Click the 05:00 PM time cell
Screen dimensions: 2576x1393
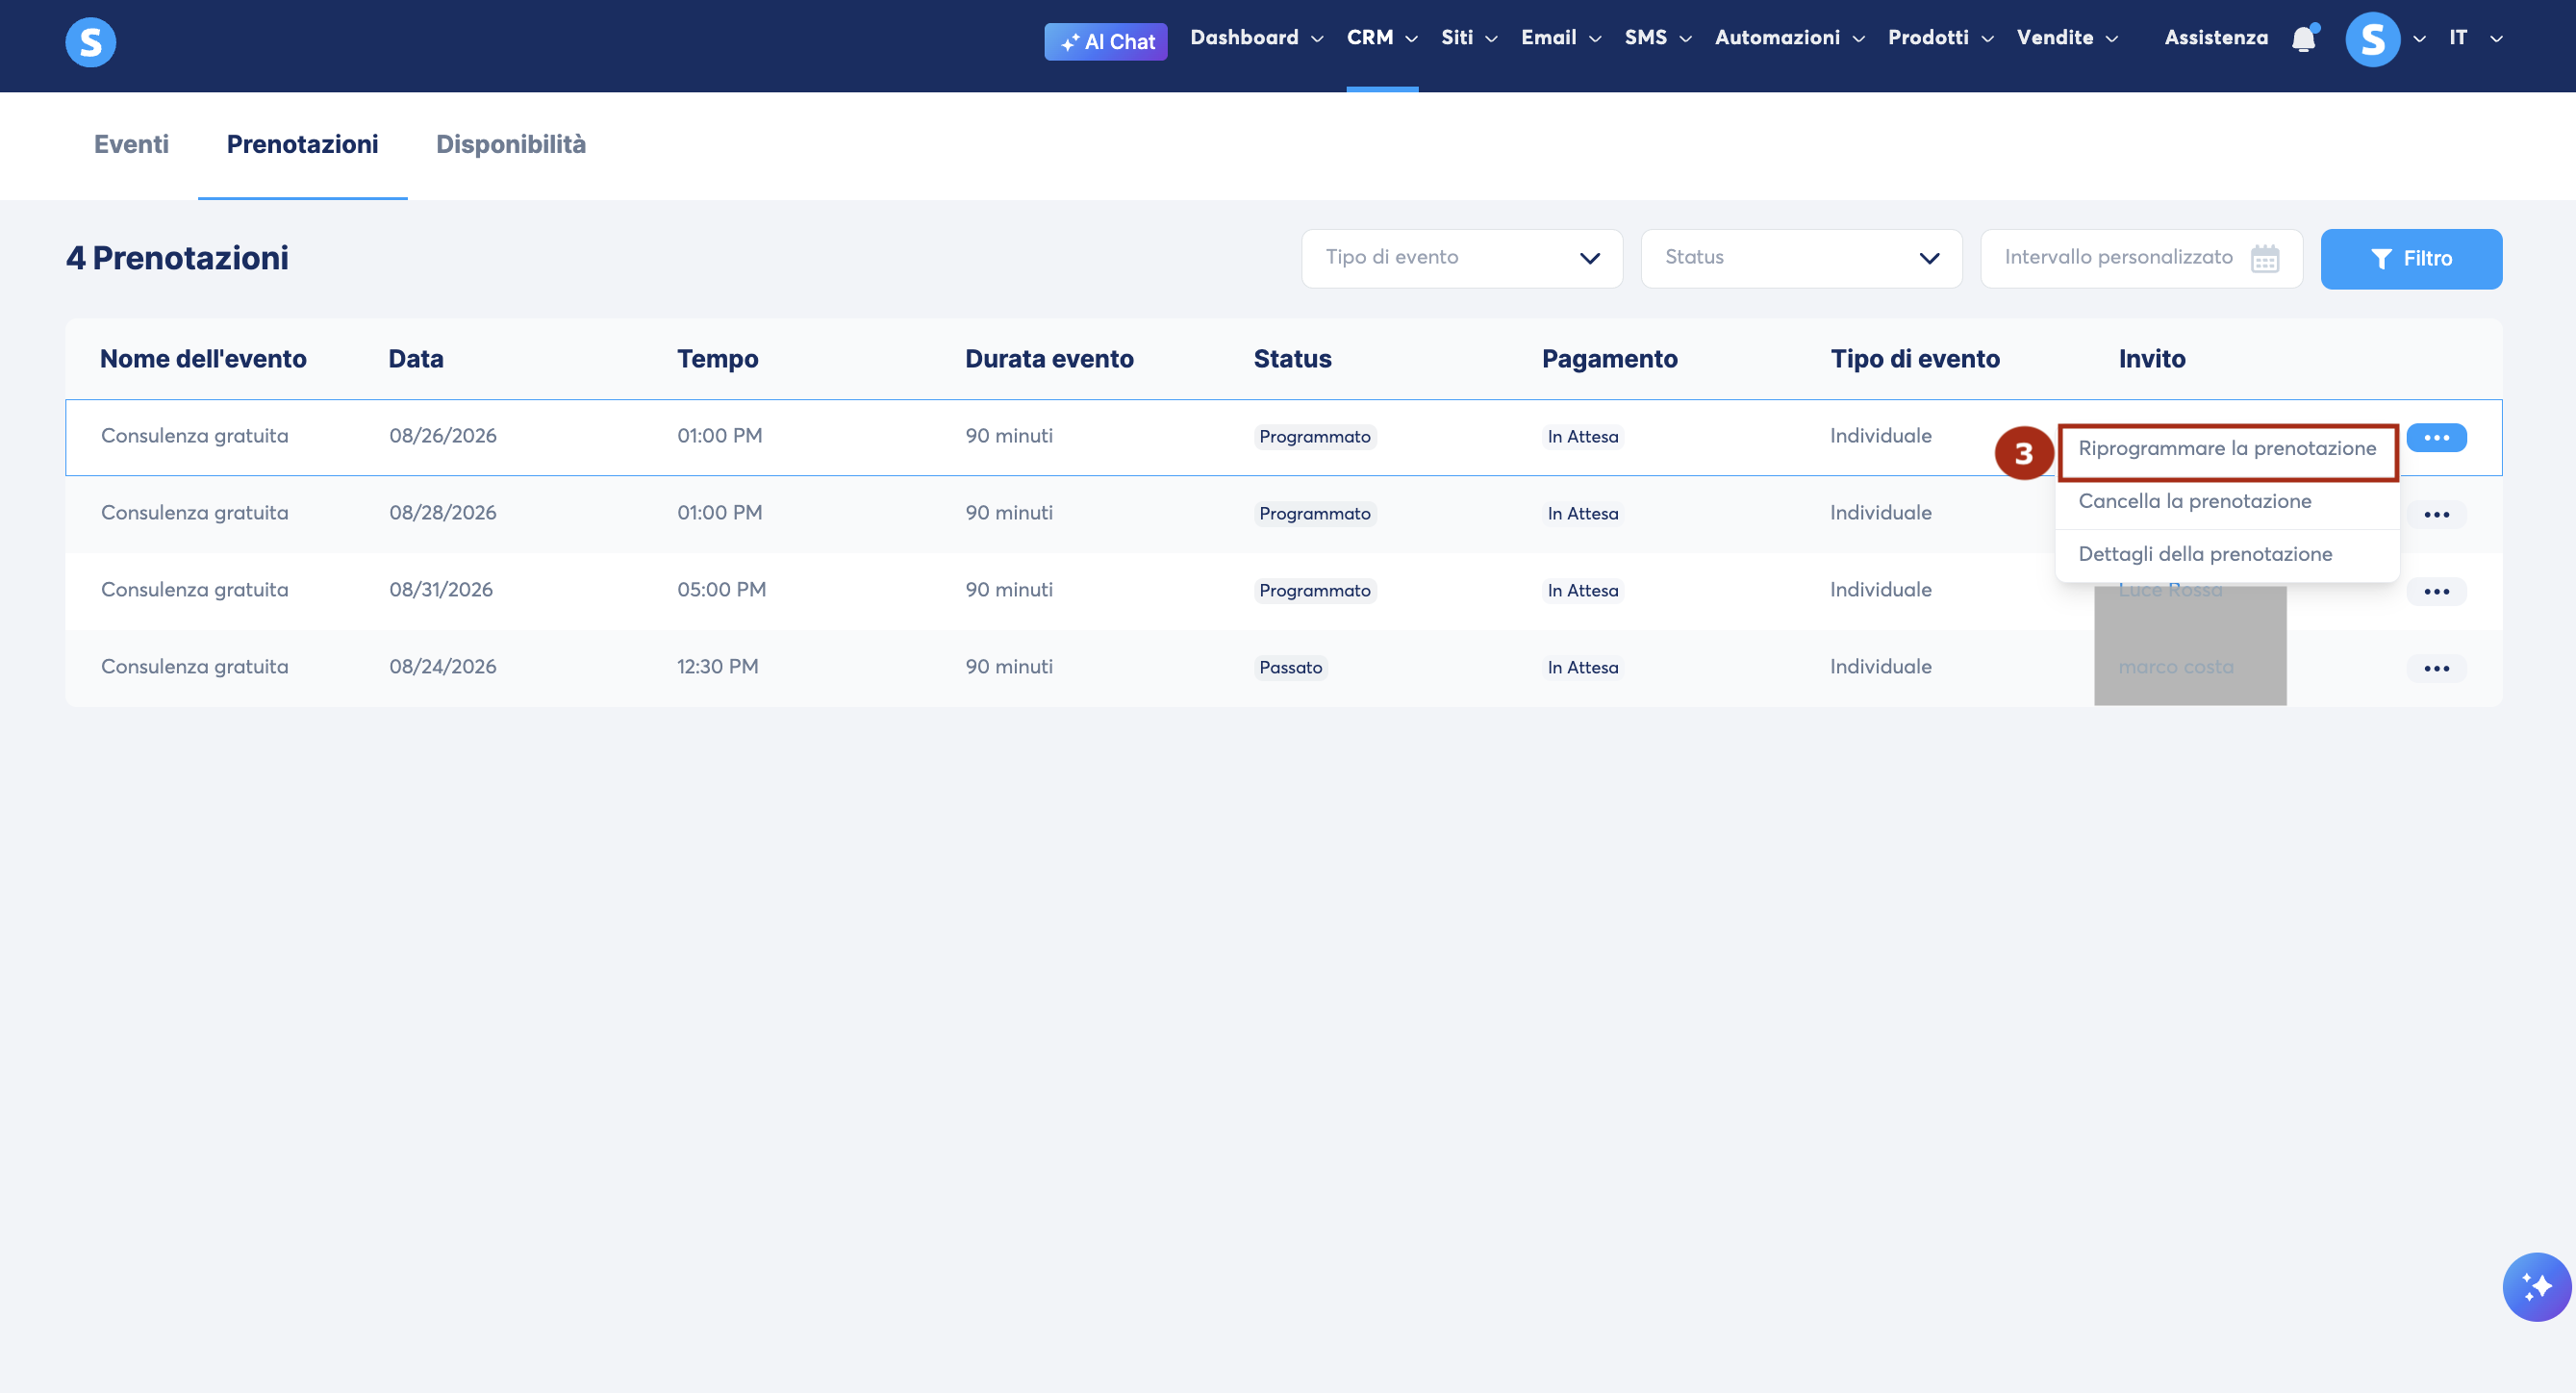pos(721,590)
